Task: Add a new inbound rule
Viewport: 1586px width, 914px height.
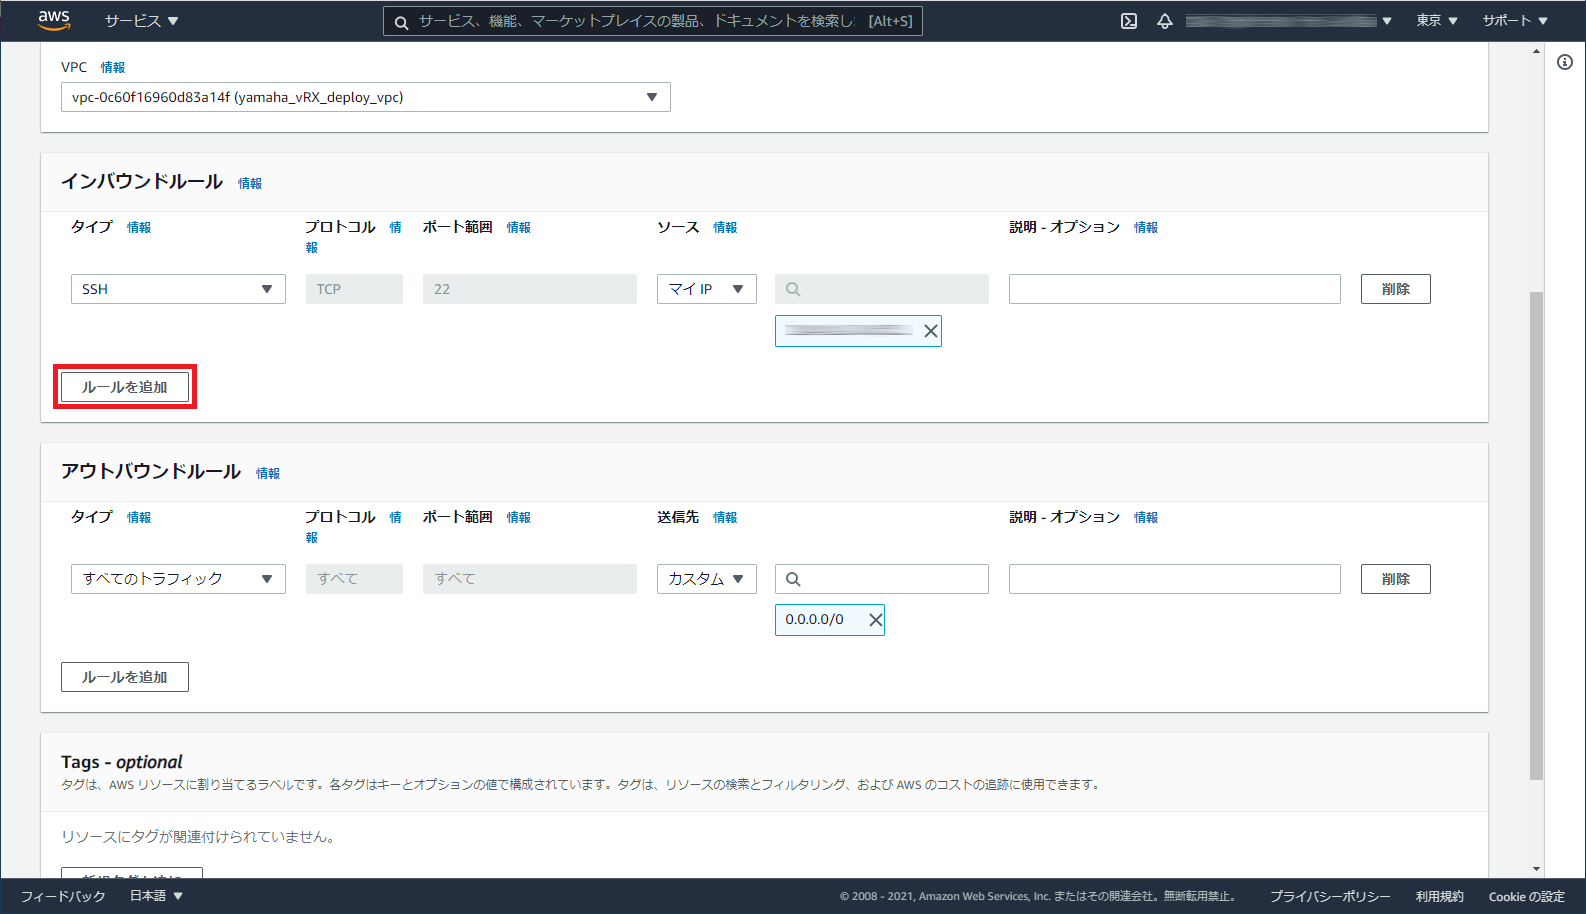Action: coord(125,387)
